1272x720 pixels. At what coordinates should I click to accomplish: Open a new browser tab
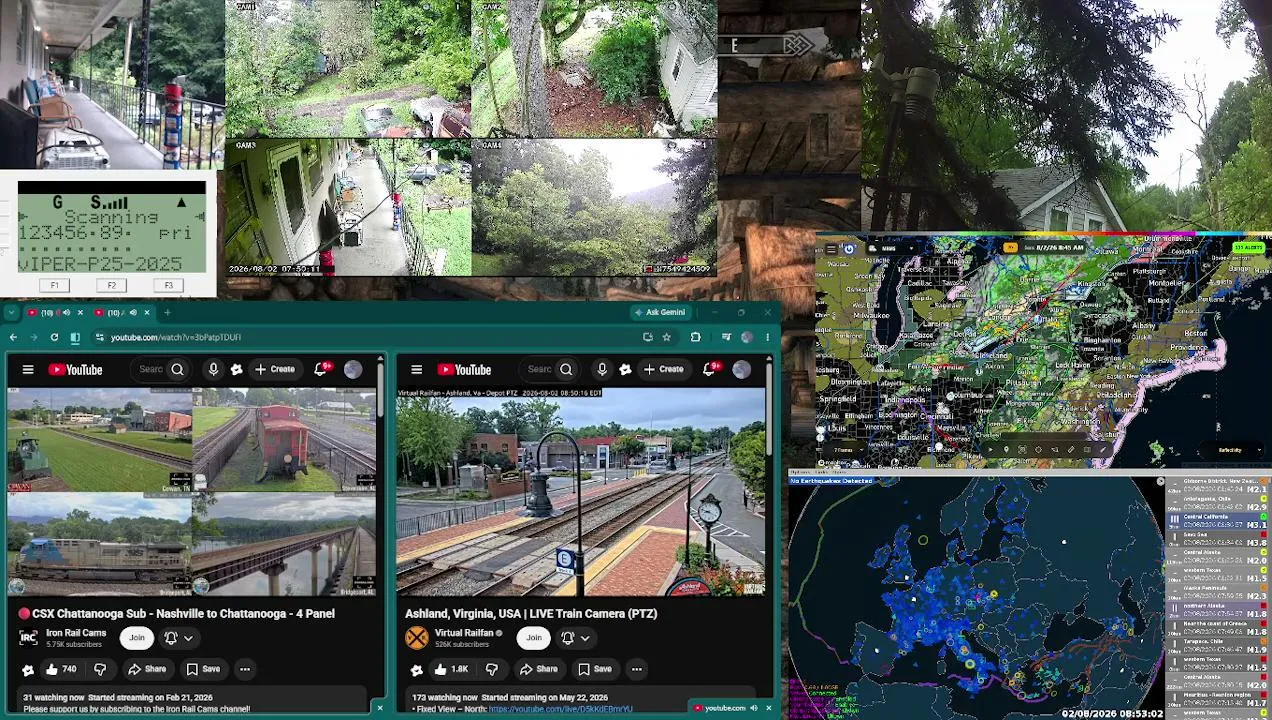coord(167,313)
